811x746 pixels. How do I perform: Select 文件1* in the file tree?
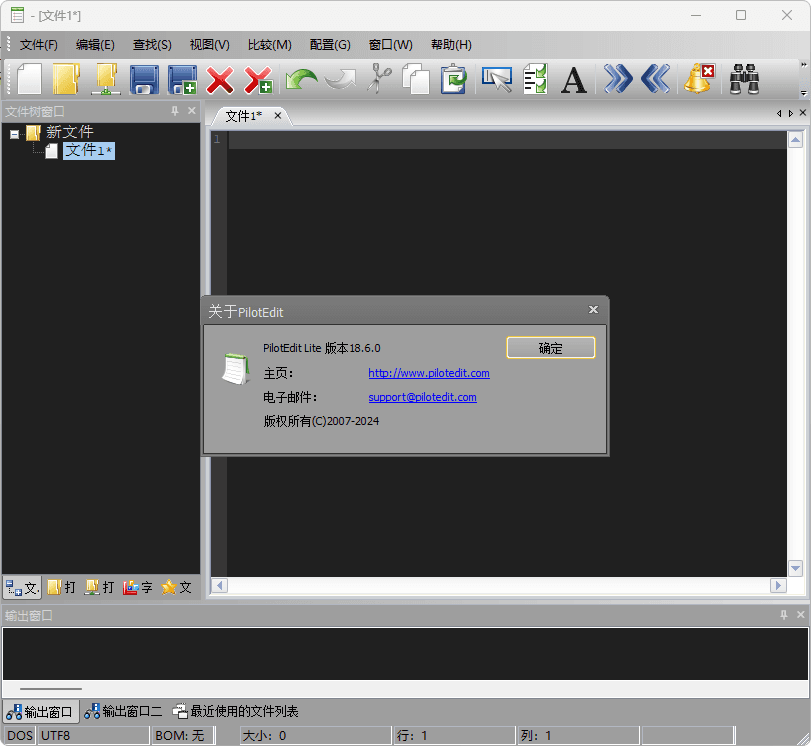click(89, 151)
